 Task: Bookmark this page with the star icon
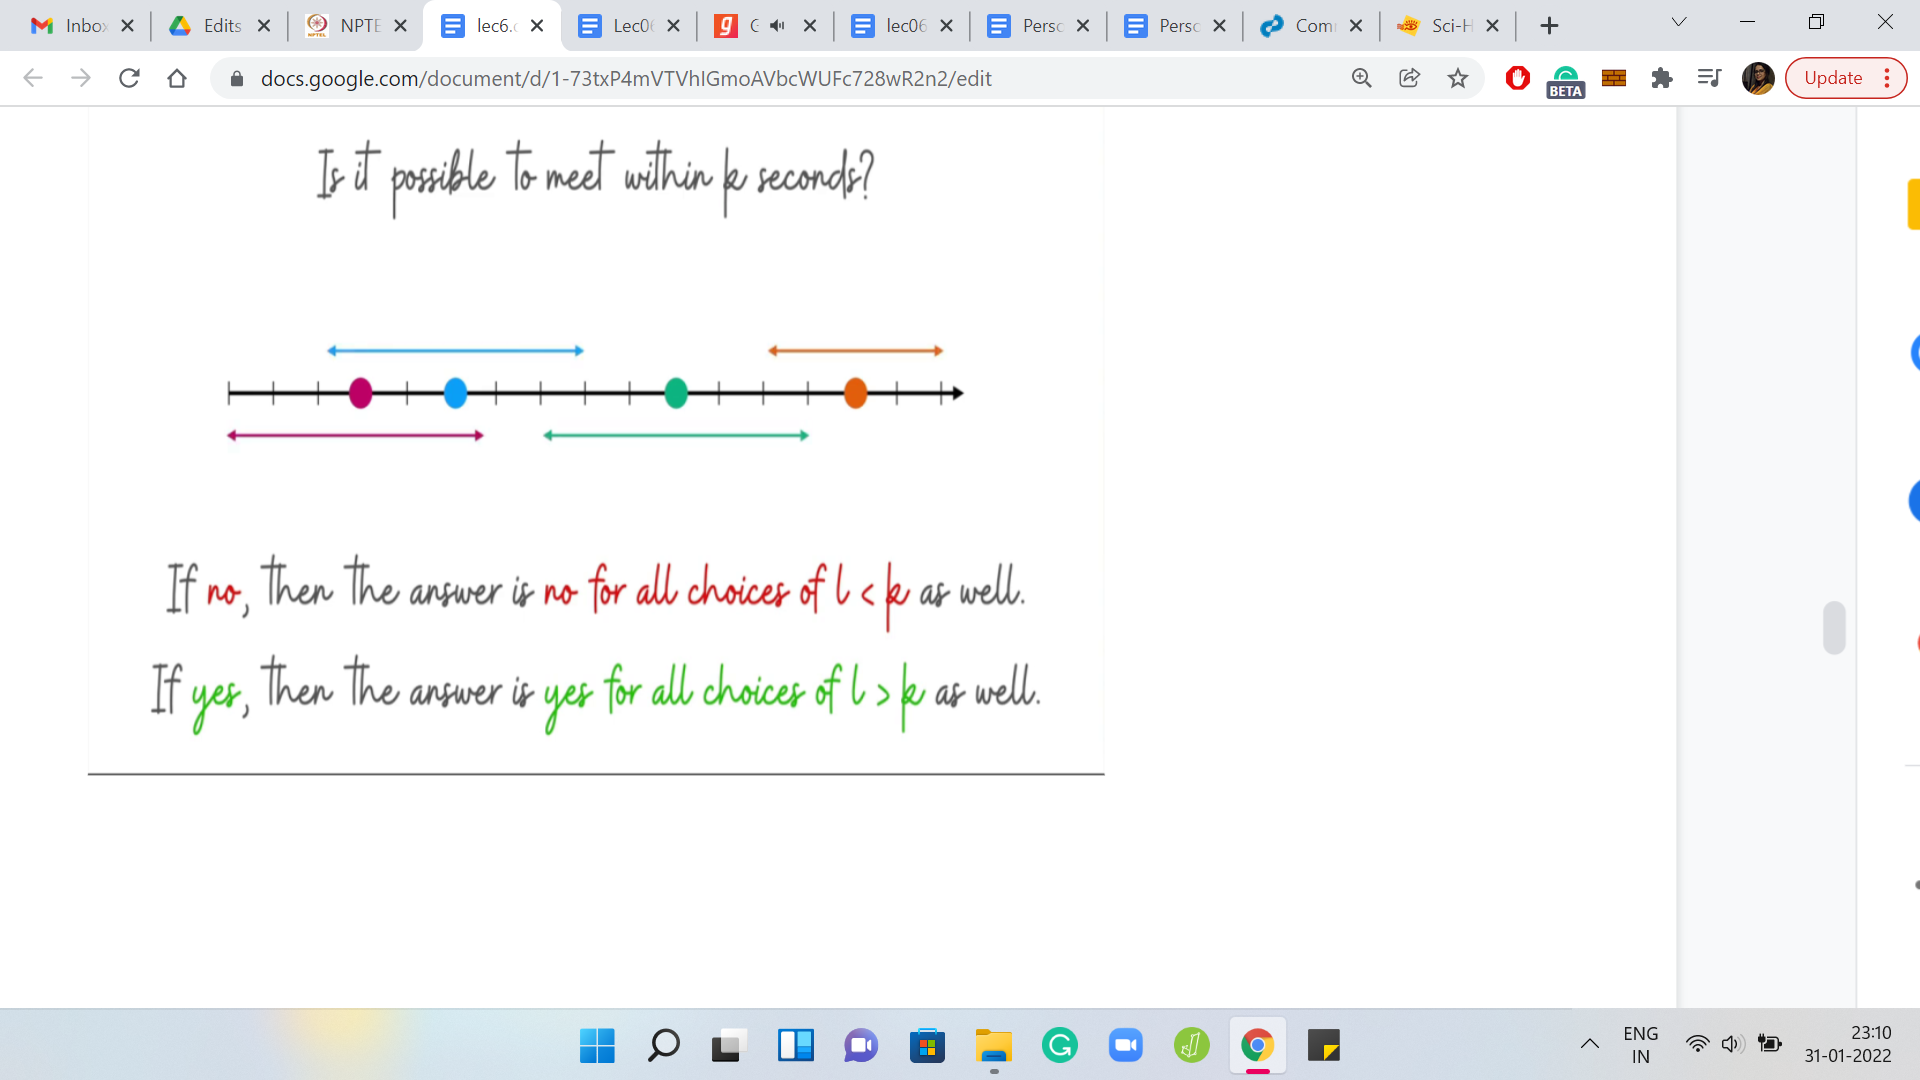[1458, 78]
